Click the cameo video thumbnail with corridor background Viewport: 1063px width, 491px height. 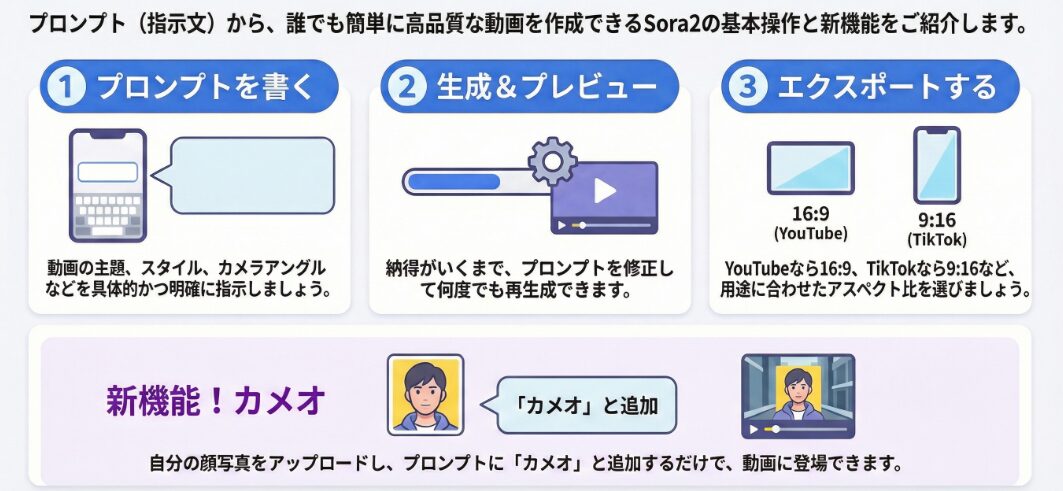(x=798, y=396)
